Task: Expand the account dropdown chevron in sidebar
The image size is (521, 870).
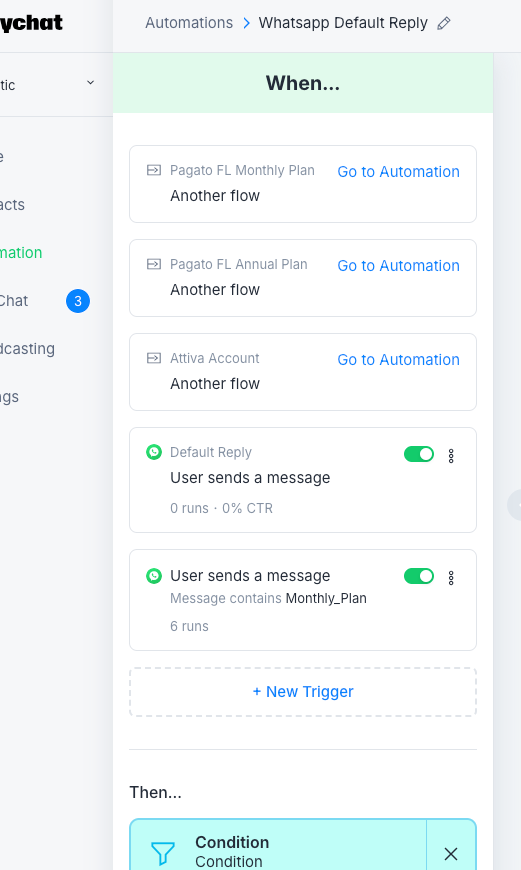Action: click(90, 83)
